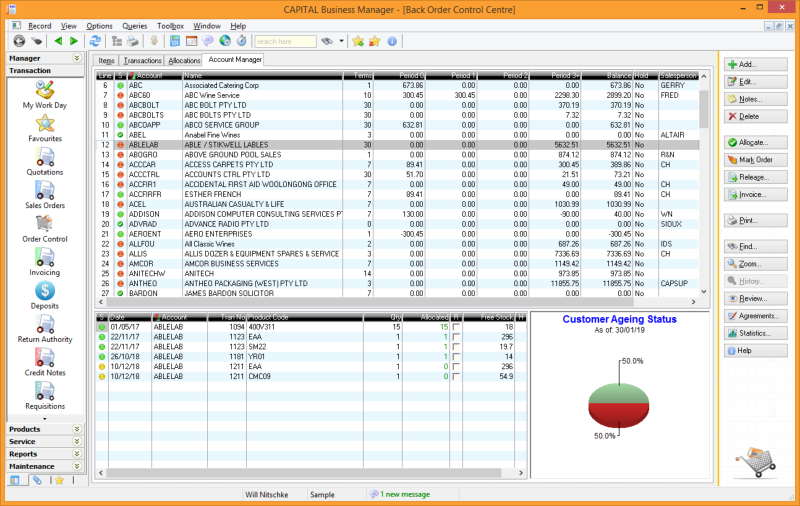Switch to paperclip tab under sidebar
This screenshot has height=506, width=800.
pos(37,480)
